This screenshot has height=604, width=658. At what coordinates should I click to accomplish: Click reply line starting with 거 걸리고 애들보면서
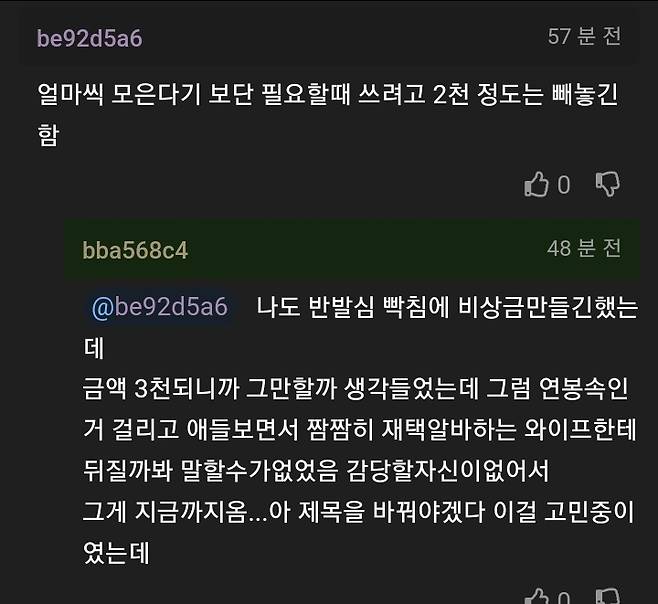tap(360, 430)
